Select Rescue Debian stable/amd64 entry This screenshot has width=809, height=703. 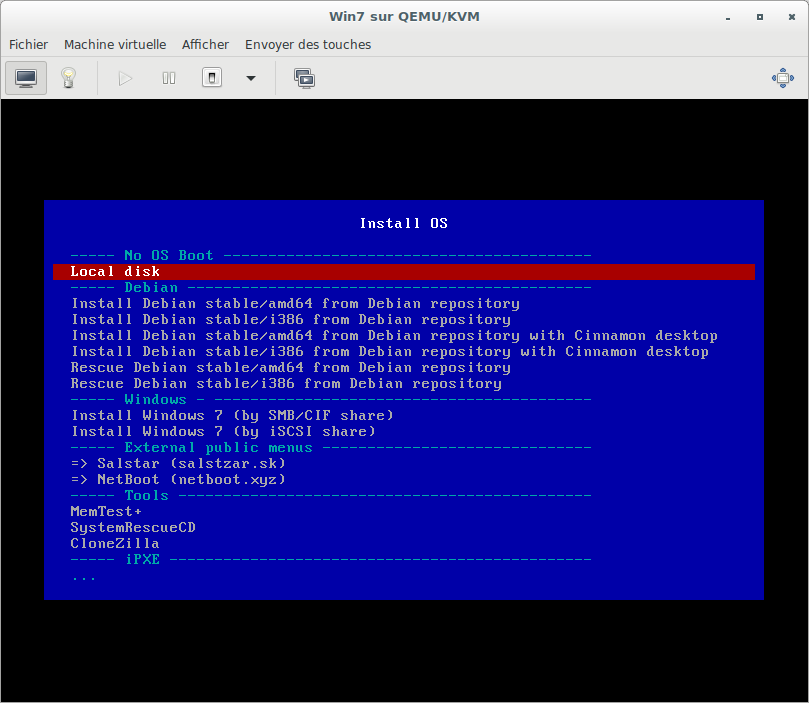(x=291, y=368)
